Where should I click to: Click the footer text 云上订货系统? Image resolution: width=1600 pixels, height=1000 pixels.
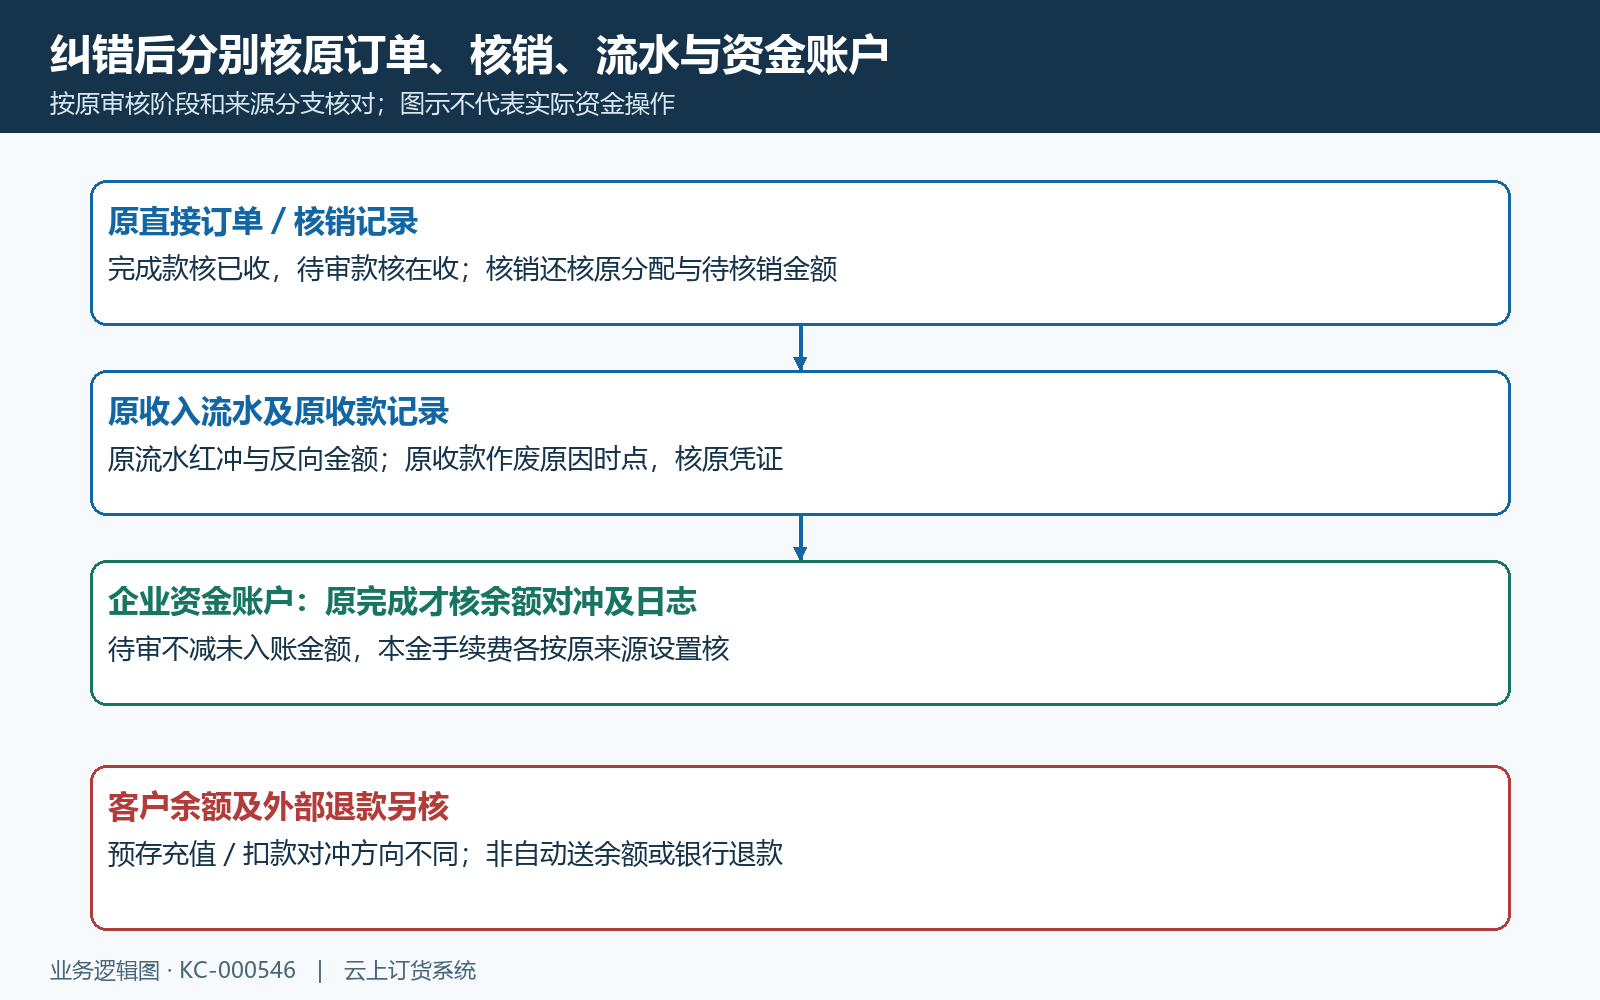click(x=410, y=970)
